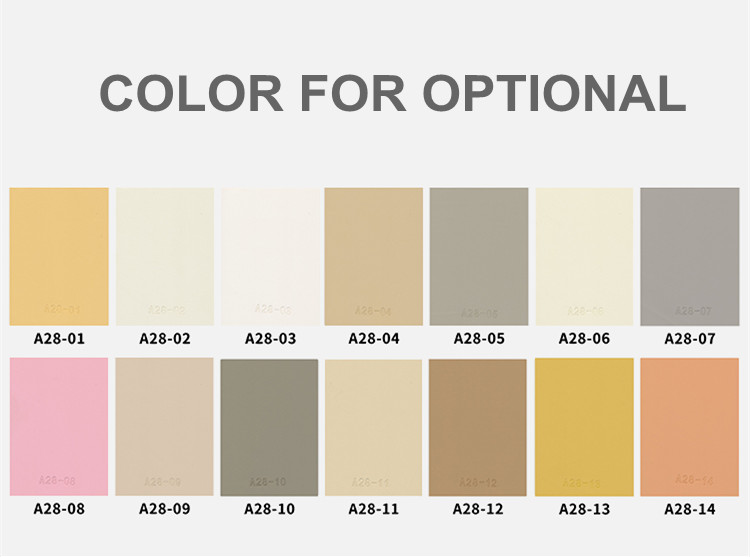The image size is (750, 557).
Task: Select the A28-12 brown swatch
Action: (x=478, y=427)
